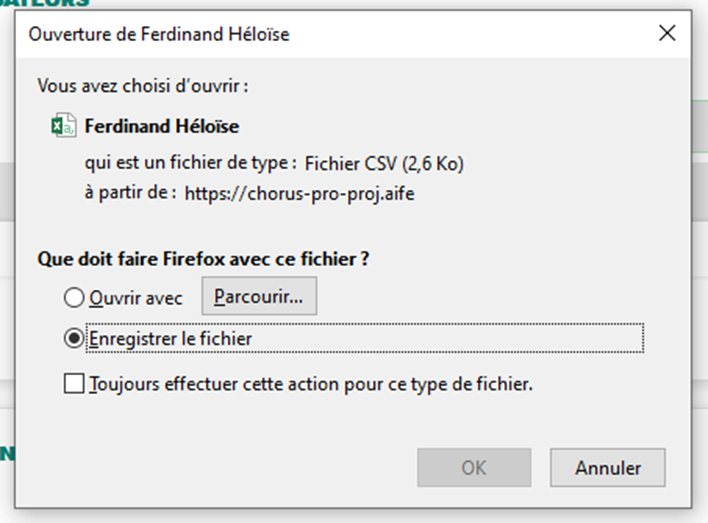Click the CSV spreadsheet file icon
Image resolution: width=708 pixels, height=523 pixels.
pyautogui.click(x=63, y=127)
